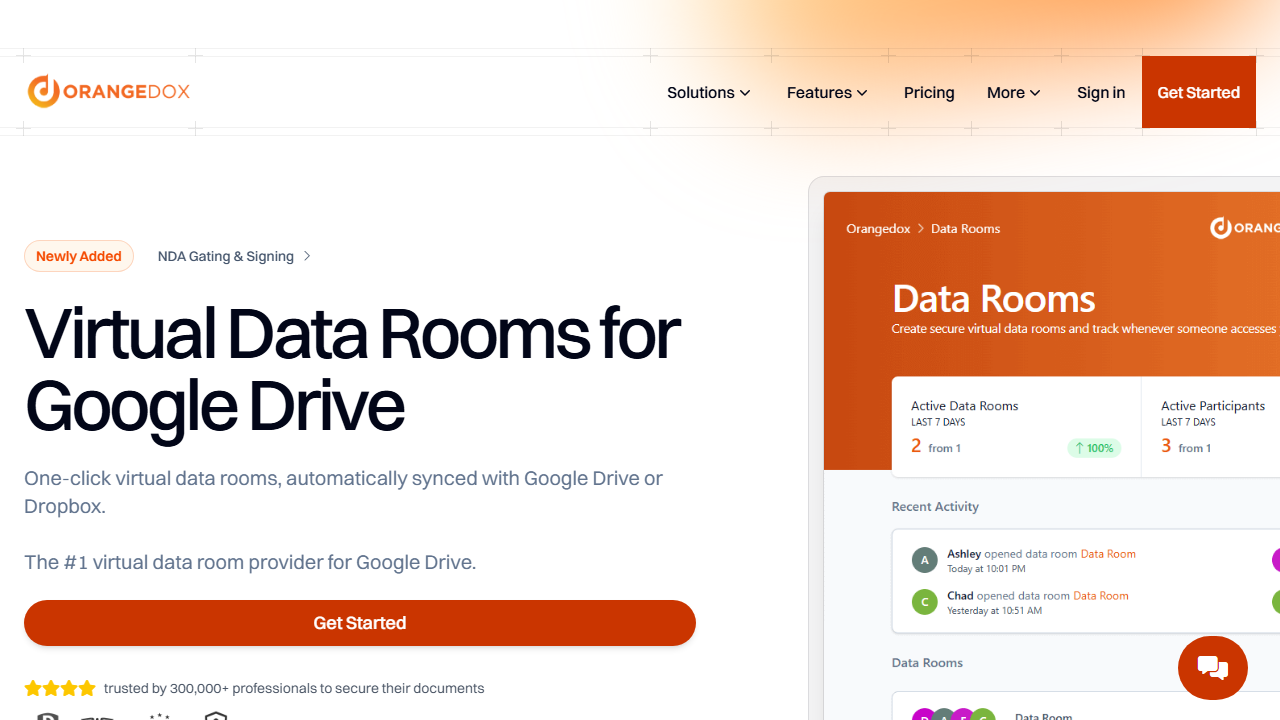Click the 'Data Rooms' section heading below activity
Screen dimensions: 1280x720
[x=927, y=662]
